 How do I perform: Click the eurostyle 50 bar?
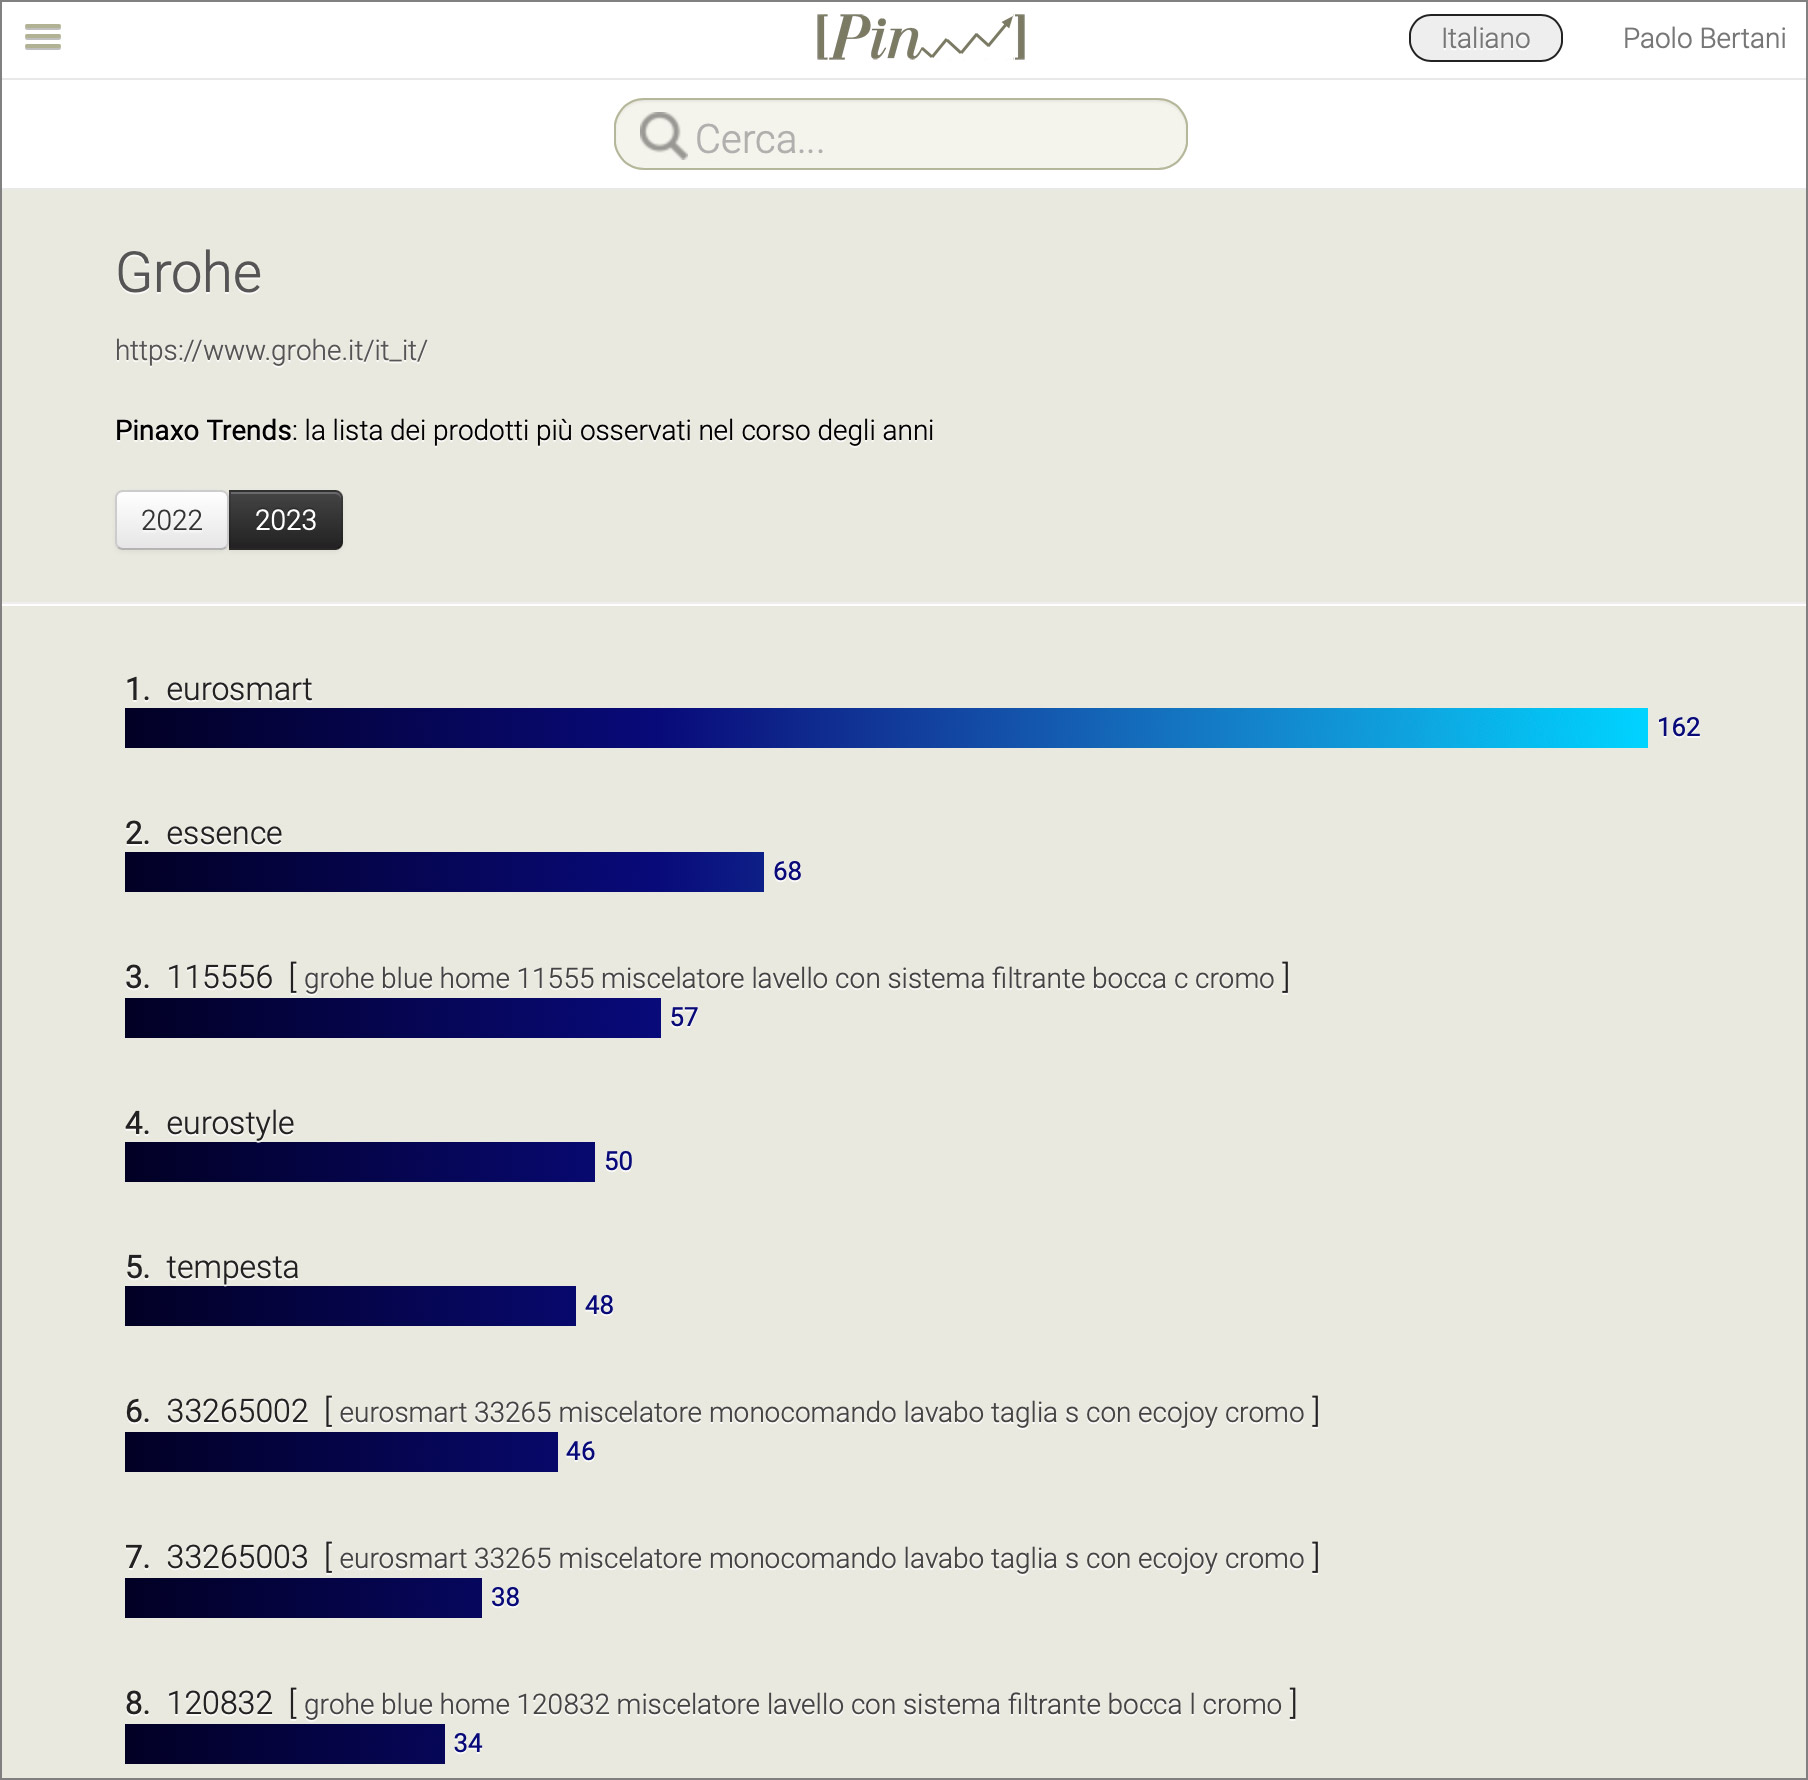(360, 1162)
